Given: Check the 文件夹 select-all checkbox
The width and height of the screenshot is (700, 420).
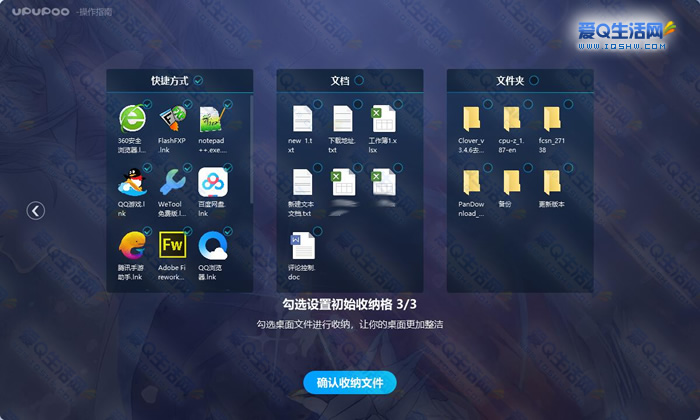Looking at the screenshot, I should click(534, 80).
